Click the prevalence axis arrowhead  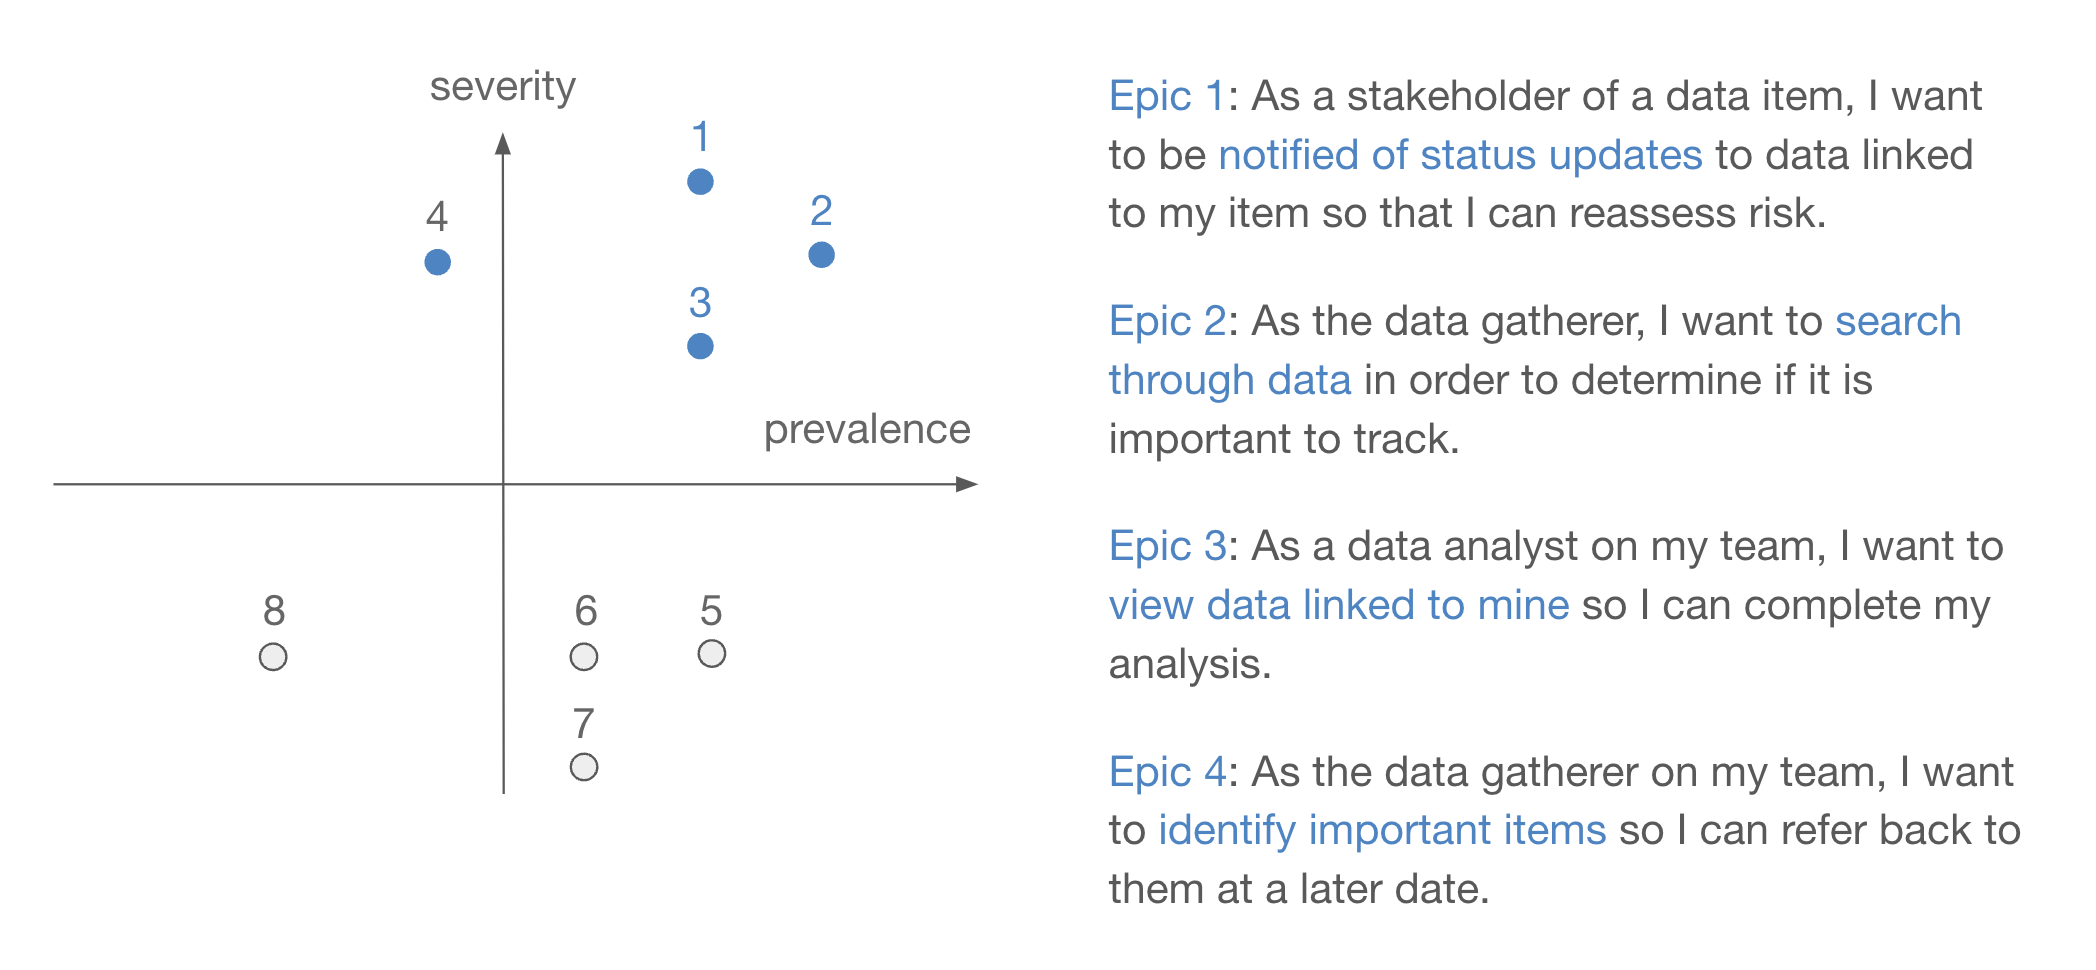coord(967,484)
